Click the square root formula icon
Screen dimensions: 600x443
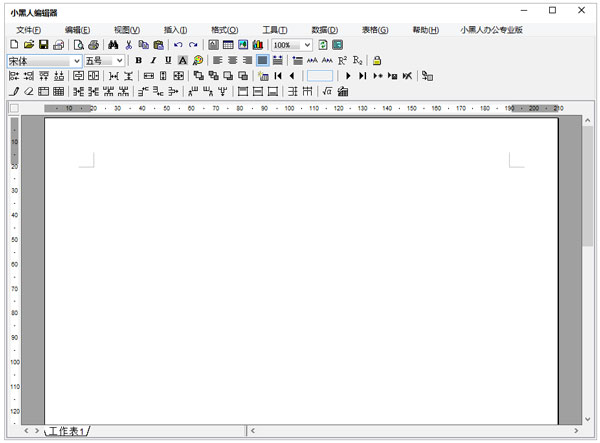click(x=327, y=92)
